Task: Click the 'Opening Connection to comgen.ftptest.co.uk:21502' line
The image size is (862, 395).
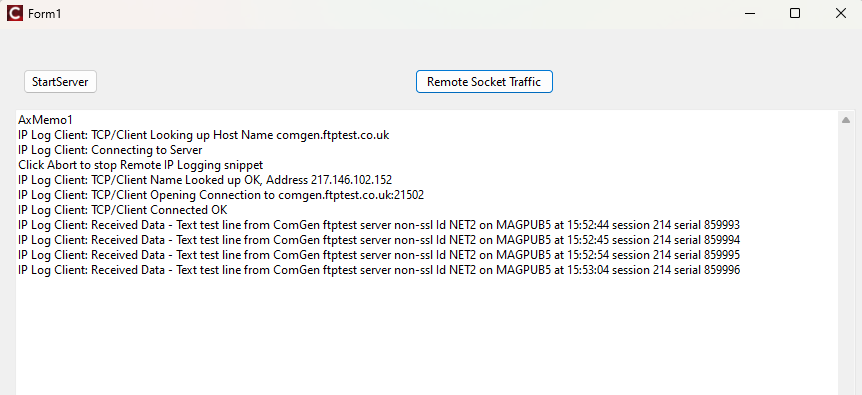Action: [221, 195]
